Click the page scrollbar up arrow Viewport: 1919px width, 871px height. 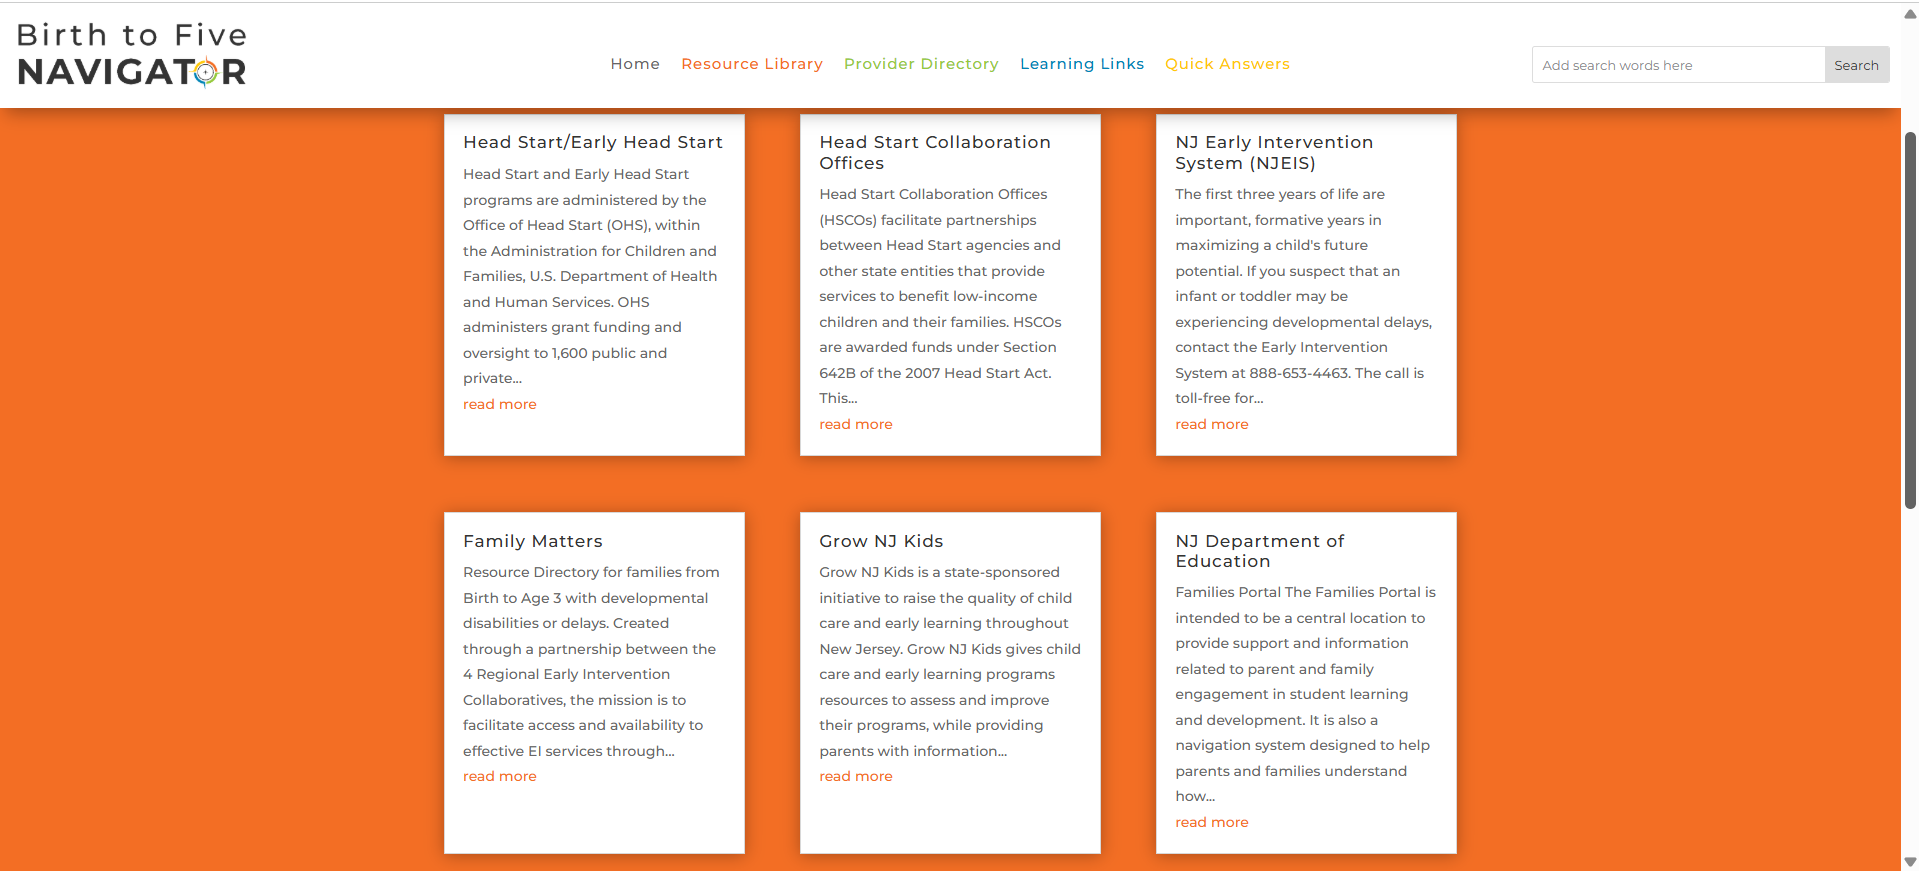pos(1910,13)
